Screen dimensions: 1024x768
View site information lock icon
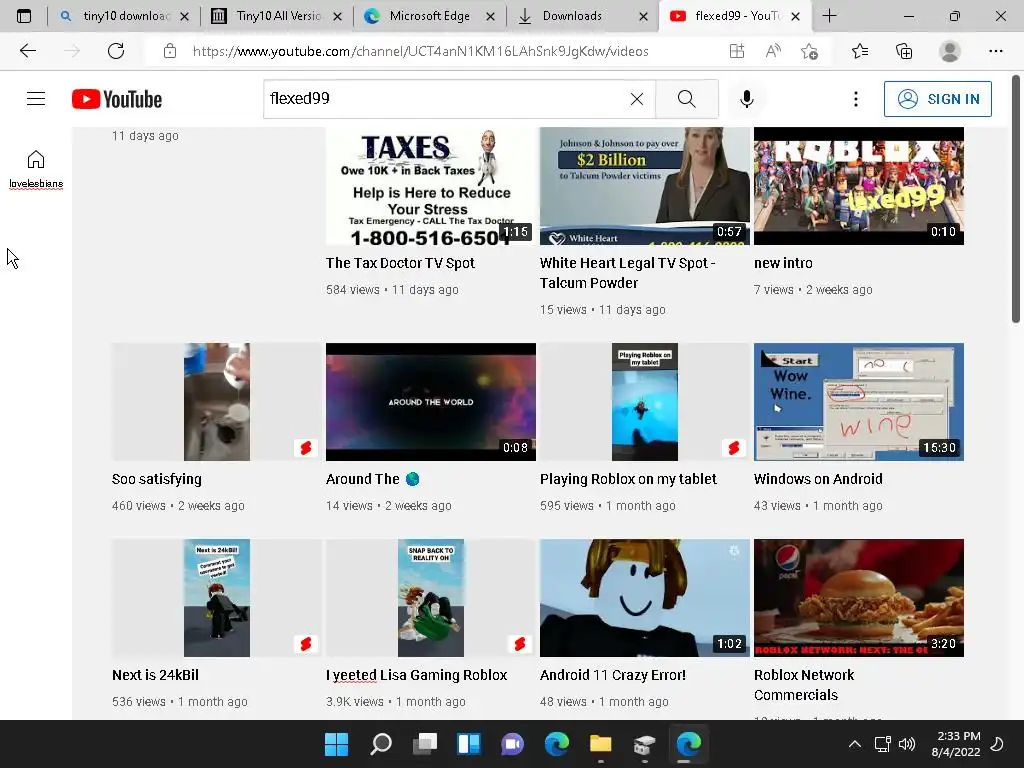(x=170, y=51)
